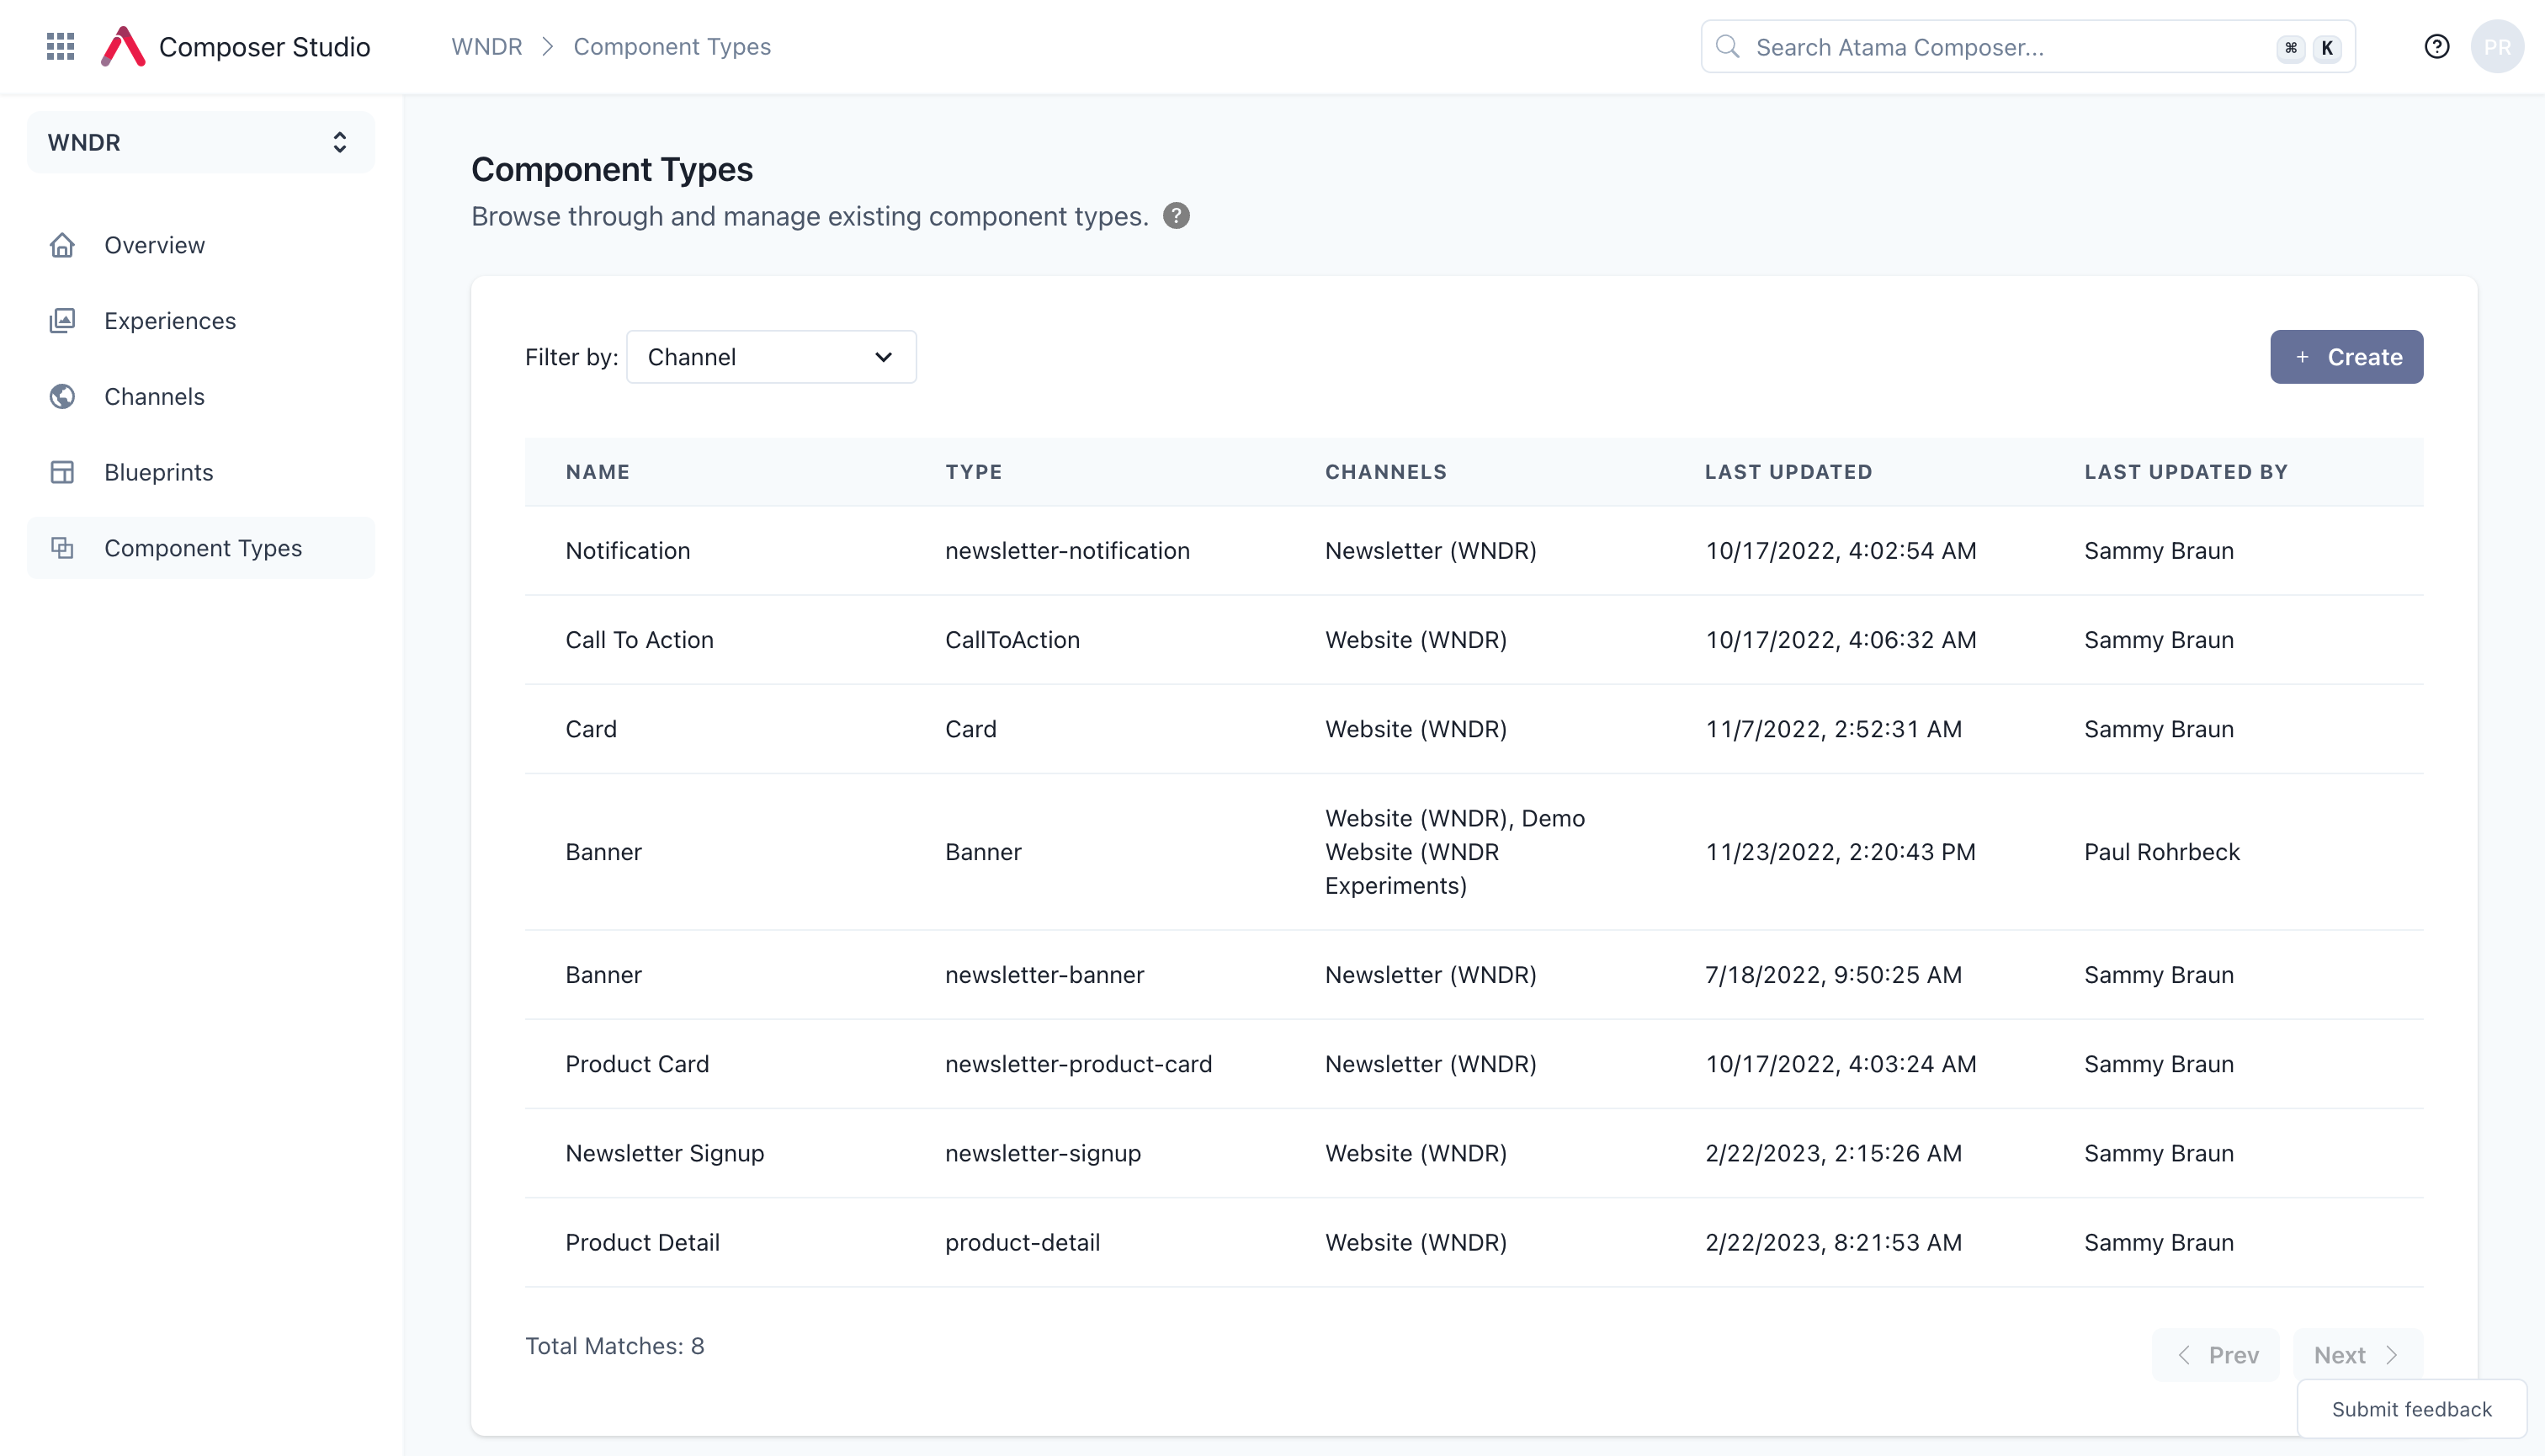
Task: Select the WNDR menu item
Action: point(198,143)
